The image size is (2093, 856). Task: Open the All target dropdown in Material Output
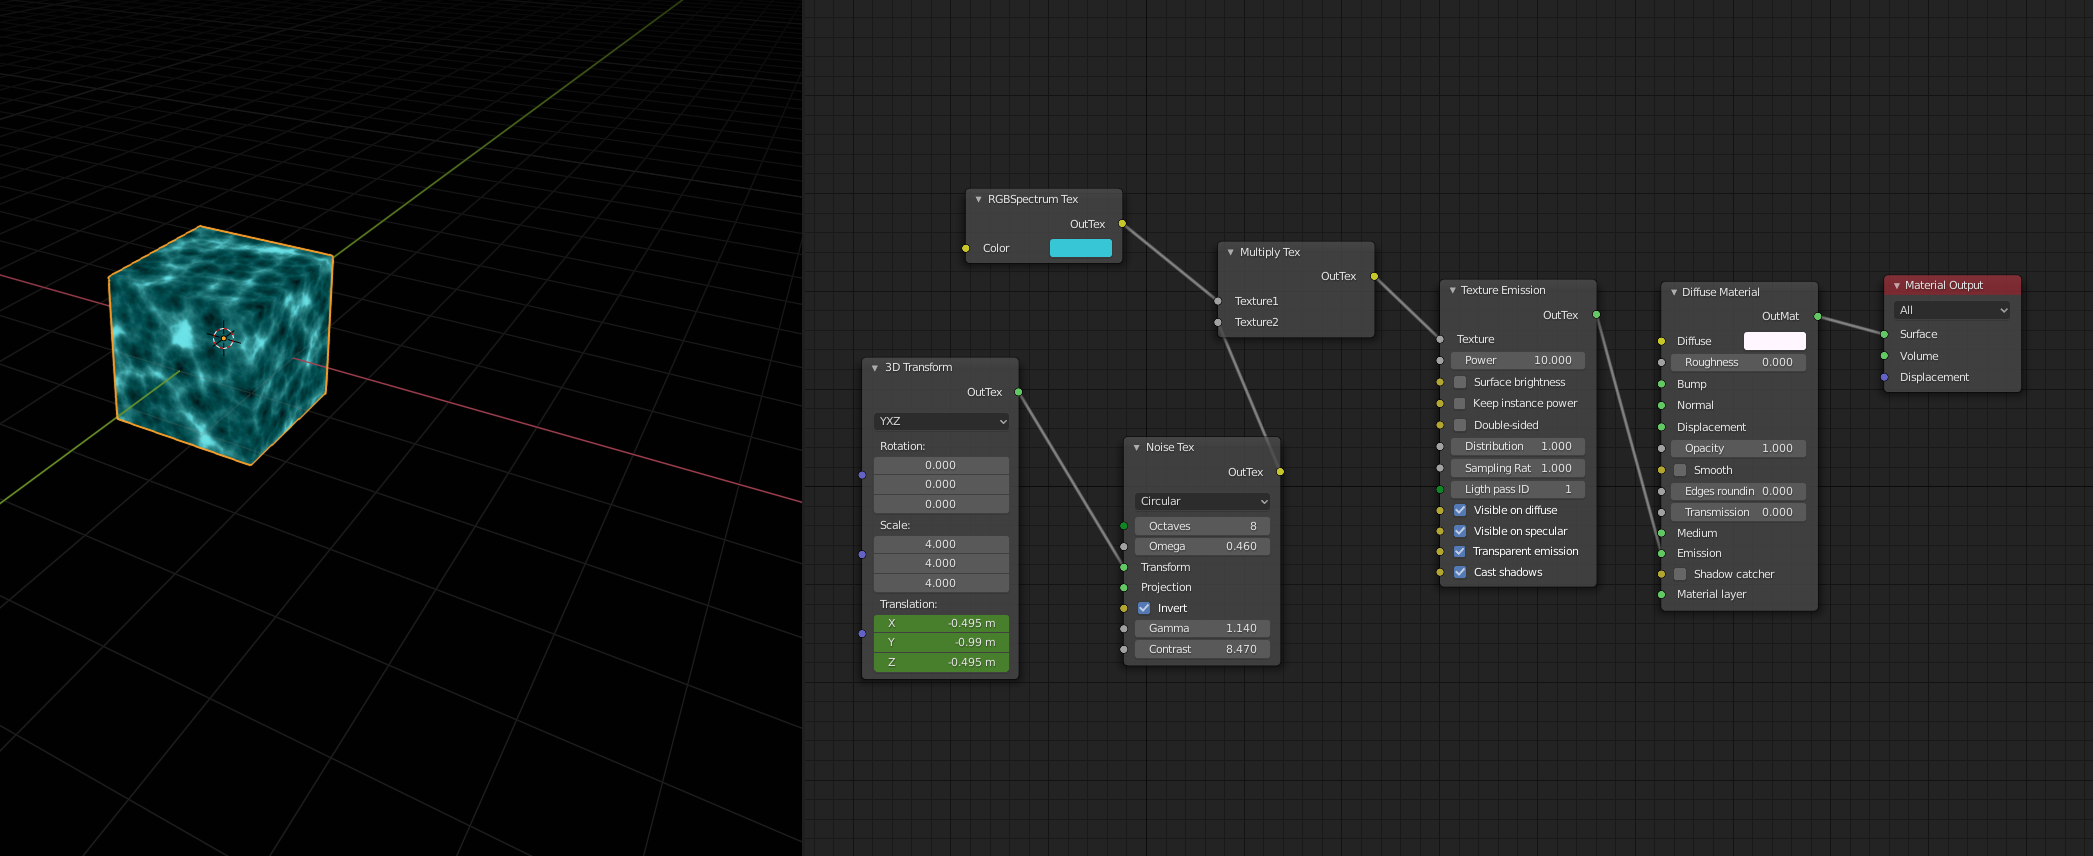click(1953, 310)
